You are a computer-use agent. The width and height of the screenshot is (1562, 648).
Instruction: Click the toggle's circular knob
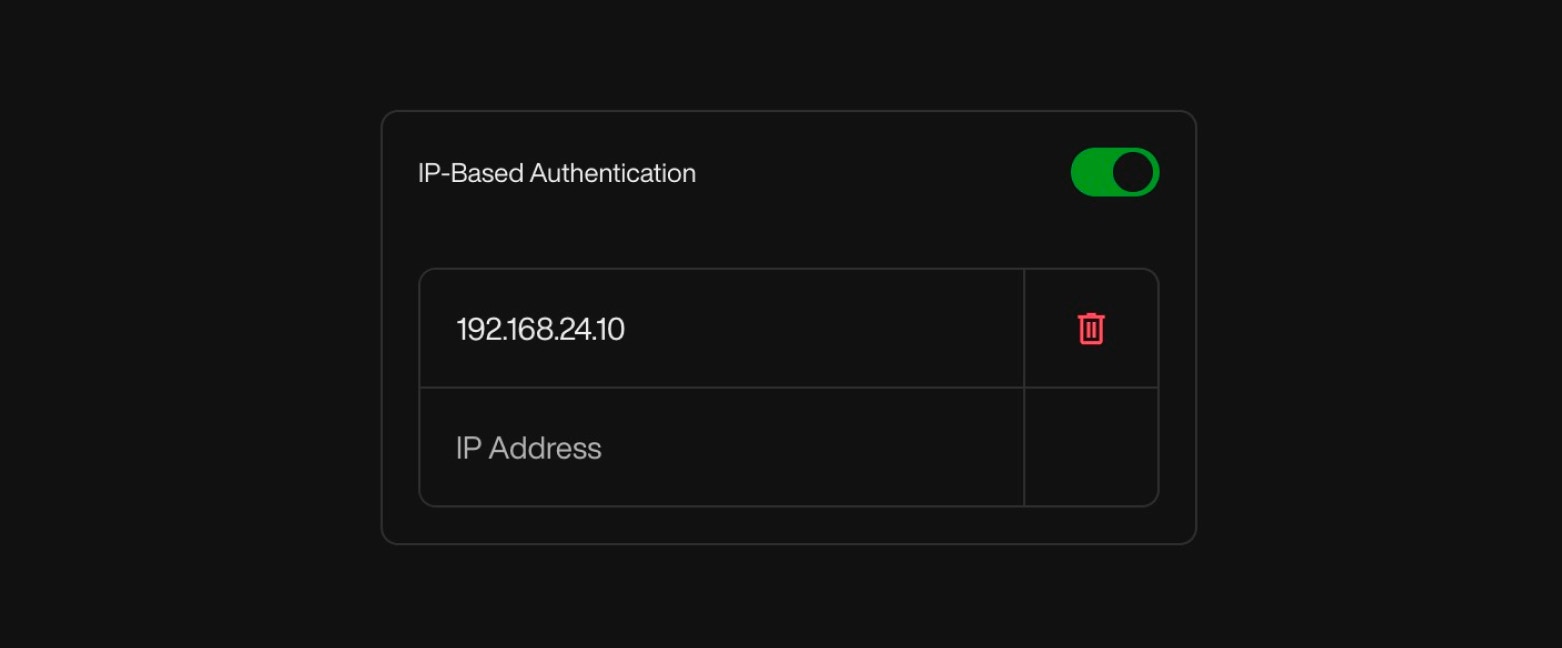1131,172
